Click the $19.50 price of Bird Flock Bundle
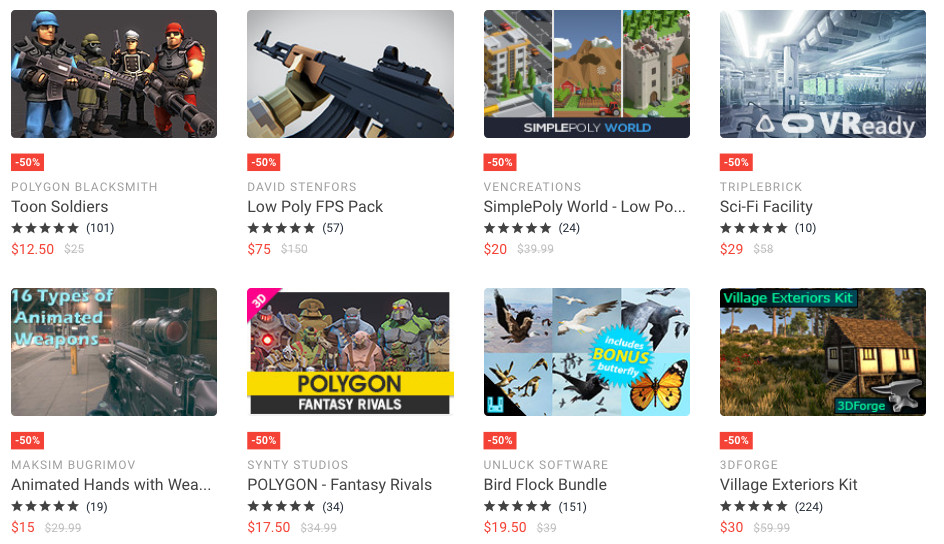Viewport: 944px width, 544px height. [505, 527]
